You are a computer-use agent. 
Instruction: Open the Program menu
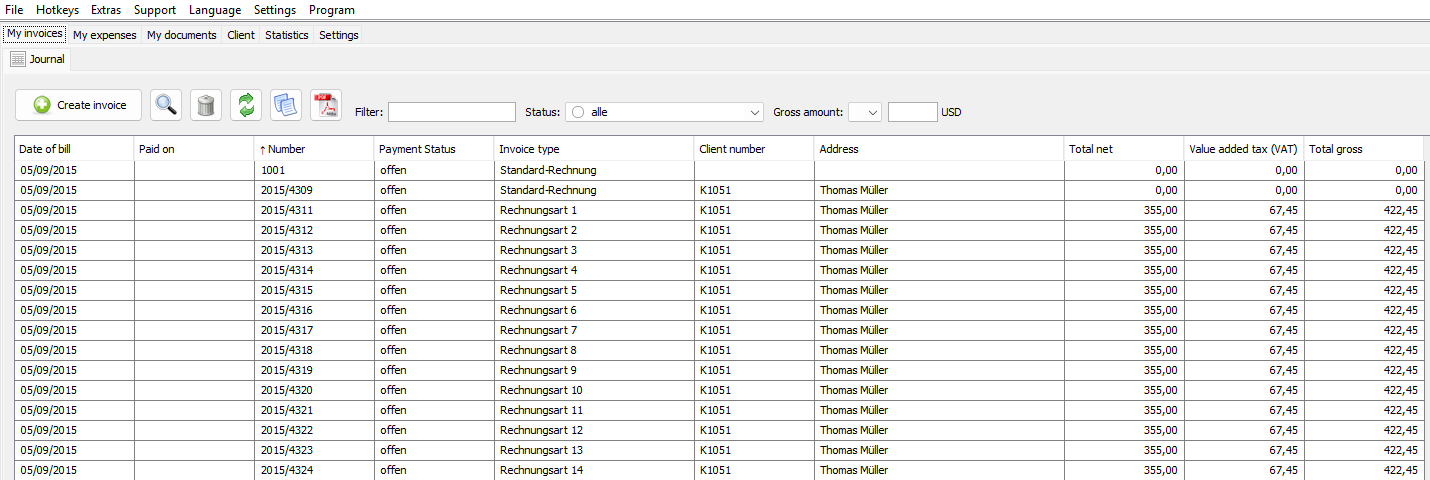point(332,10)
